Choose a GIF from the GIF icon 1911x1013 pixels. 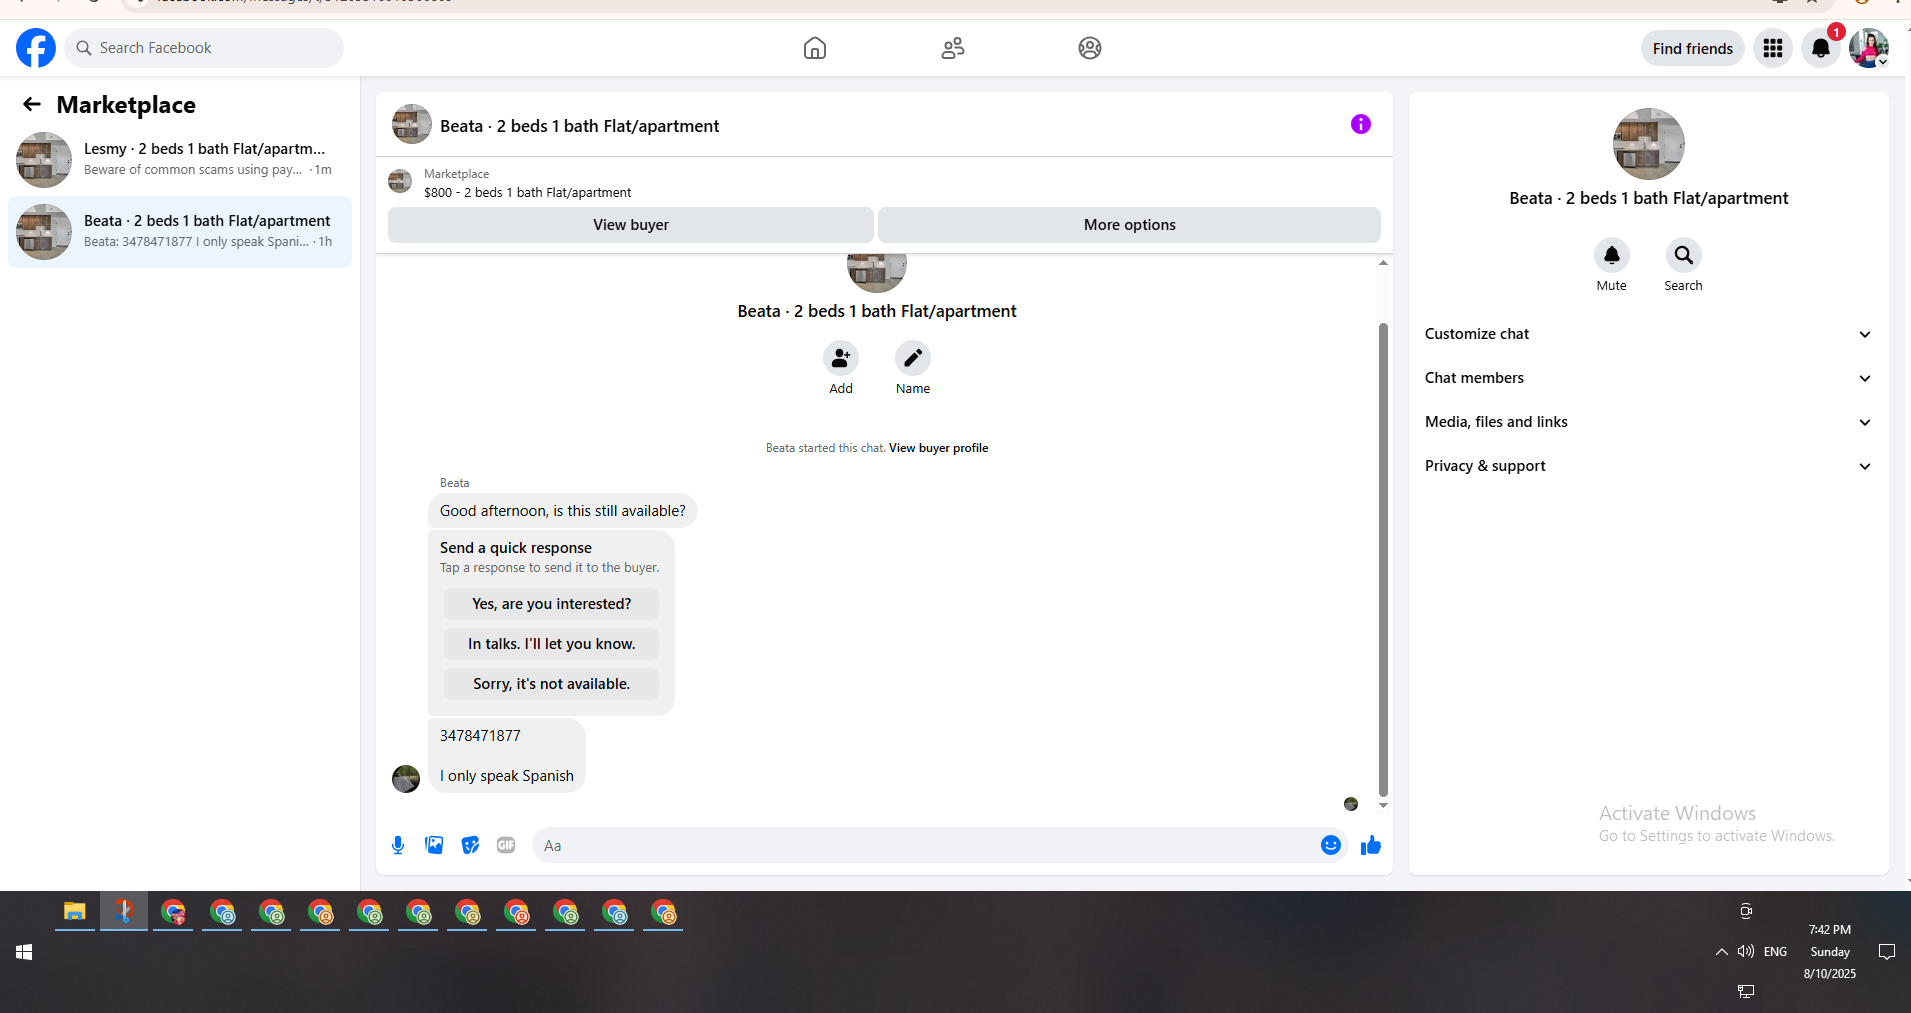click(506, 845)
